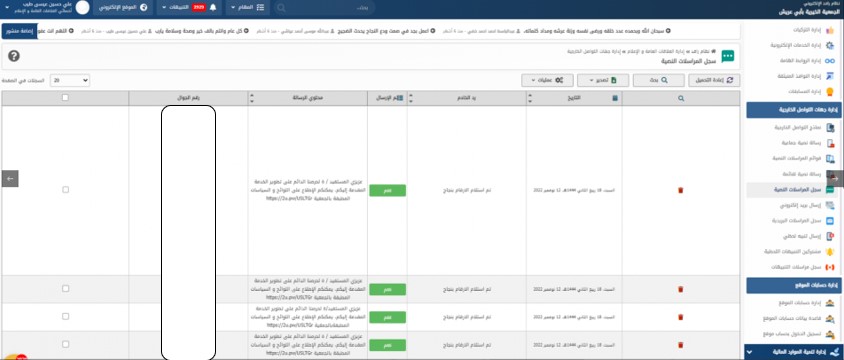The height and width of the screenshot is (360, 844).
Task: Click the chain-link icon for إدارة الروابط الهامة
Action: 830,61
